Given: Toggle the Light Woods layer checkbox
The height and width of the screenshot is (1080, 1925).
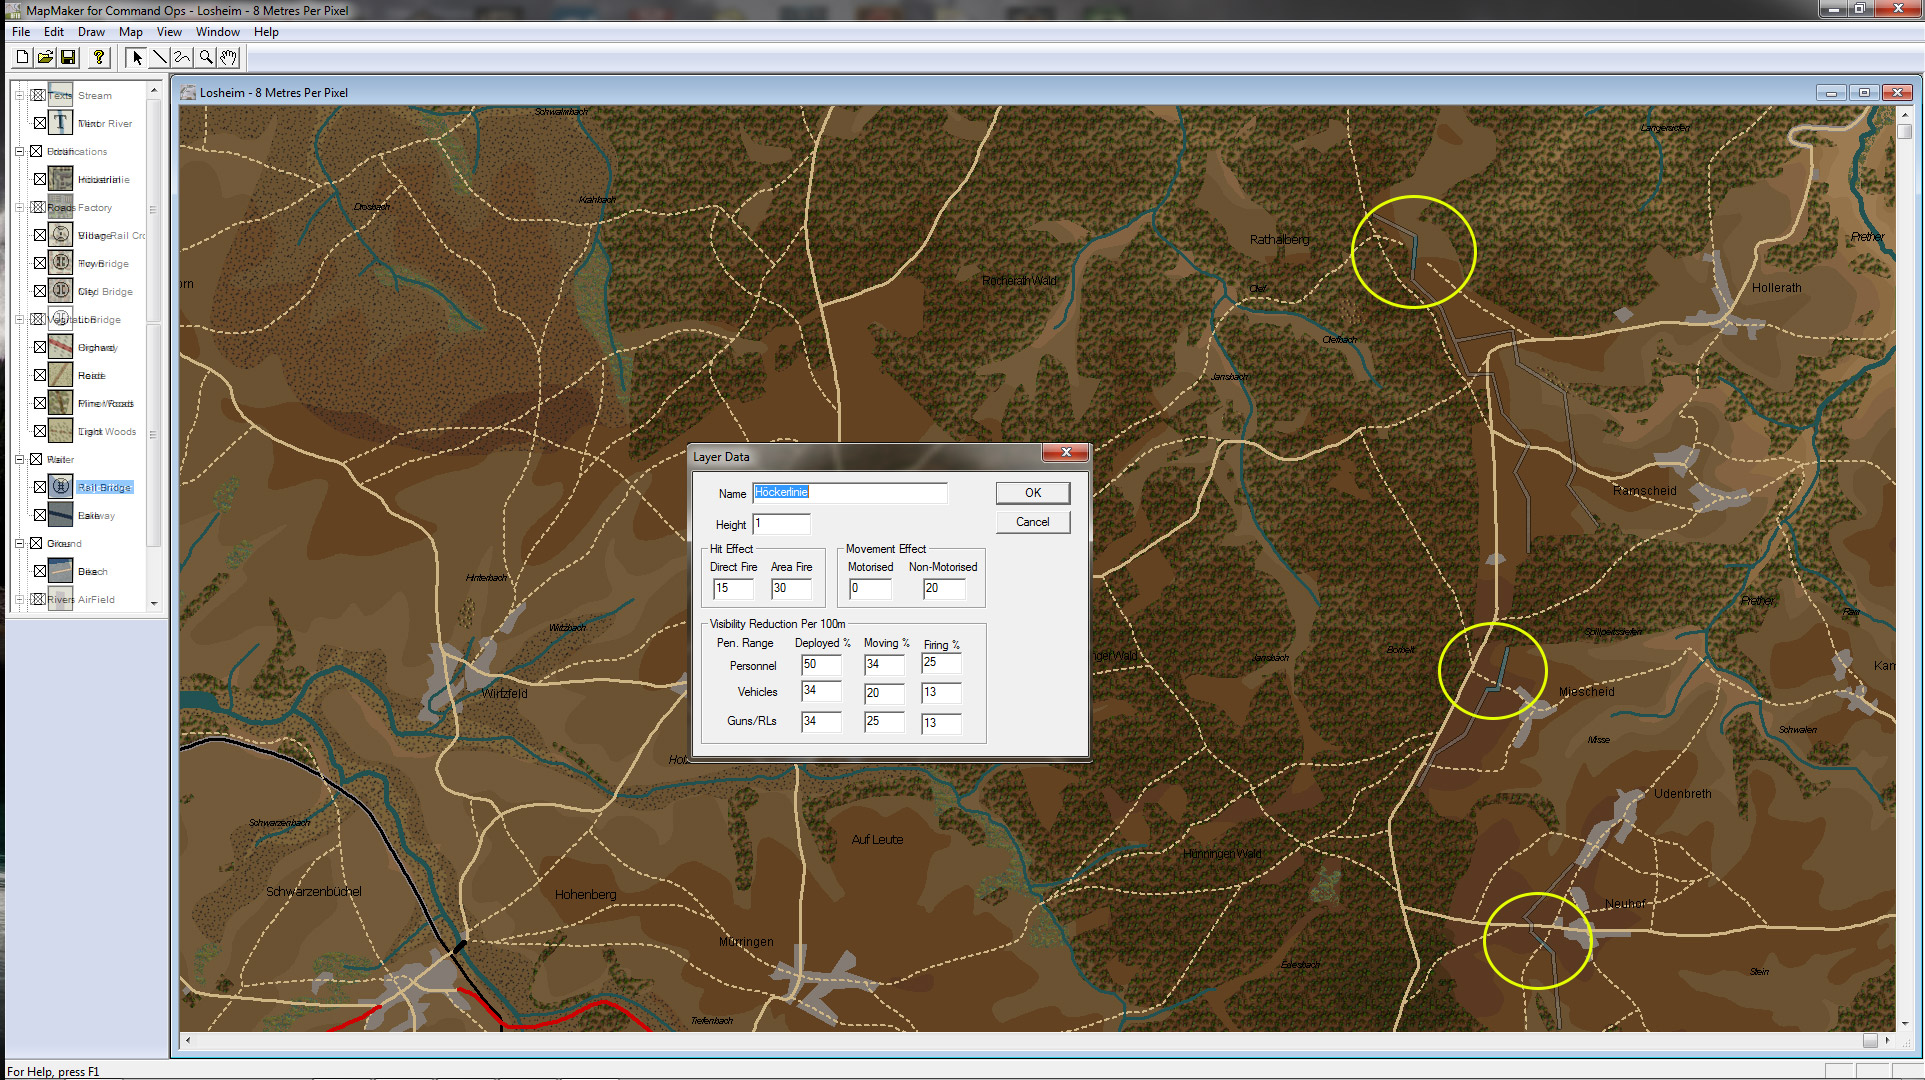Looking at the screenshot, I should [40, 431].
